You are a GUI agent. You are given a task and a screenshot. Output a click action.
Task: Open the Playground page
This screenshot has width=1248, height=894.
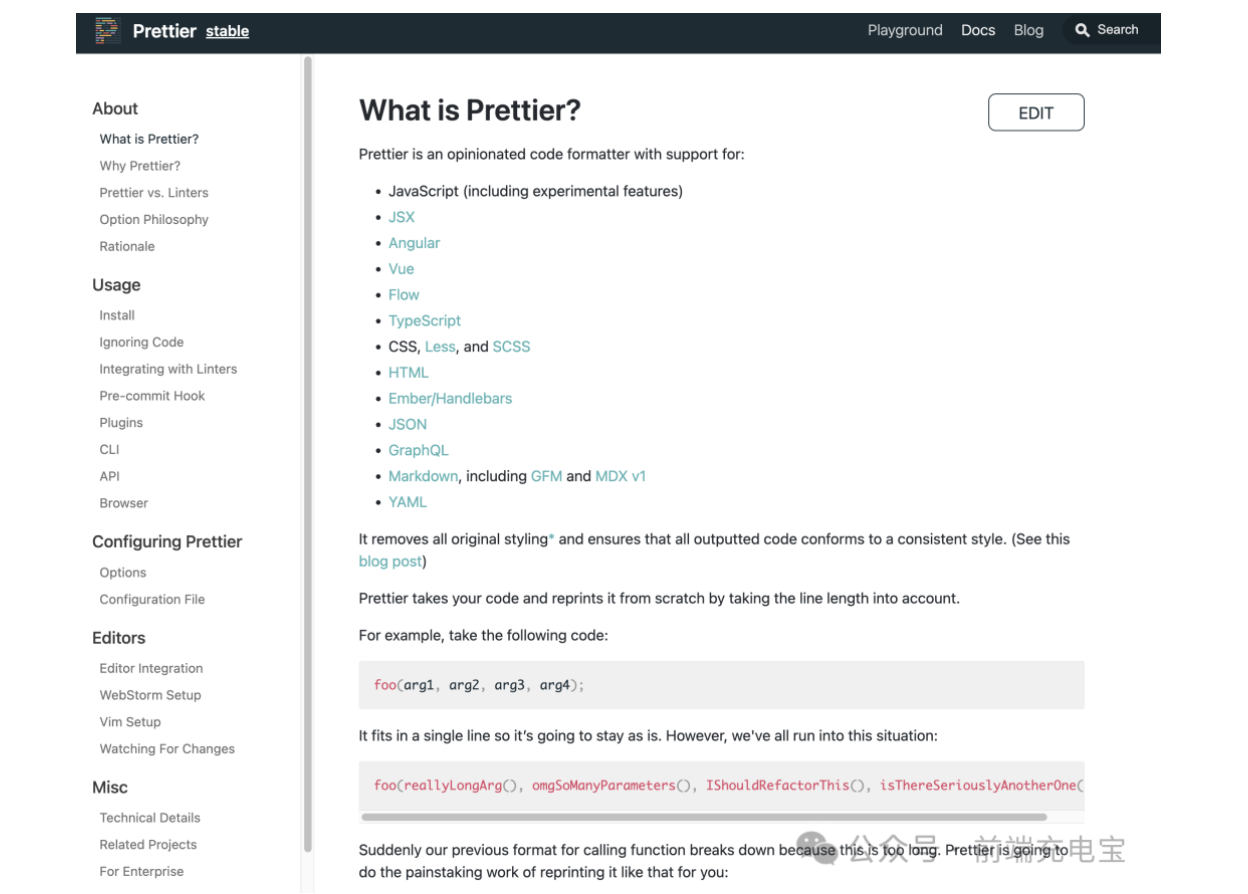tap(905, 30)
